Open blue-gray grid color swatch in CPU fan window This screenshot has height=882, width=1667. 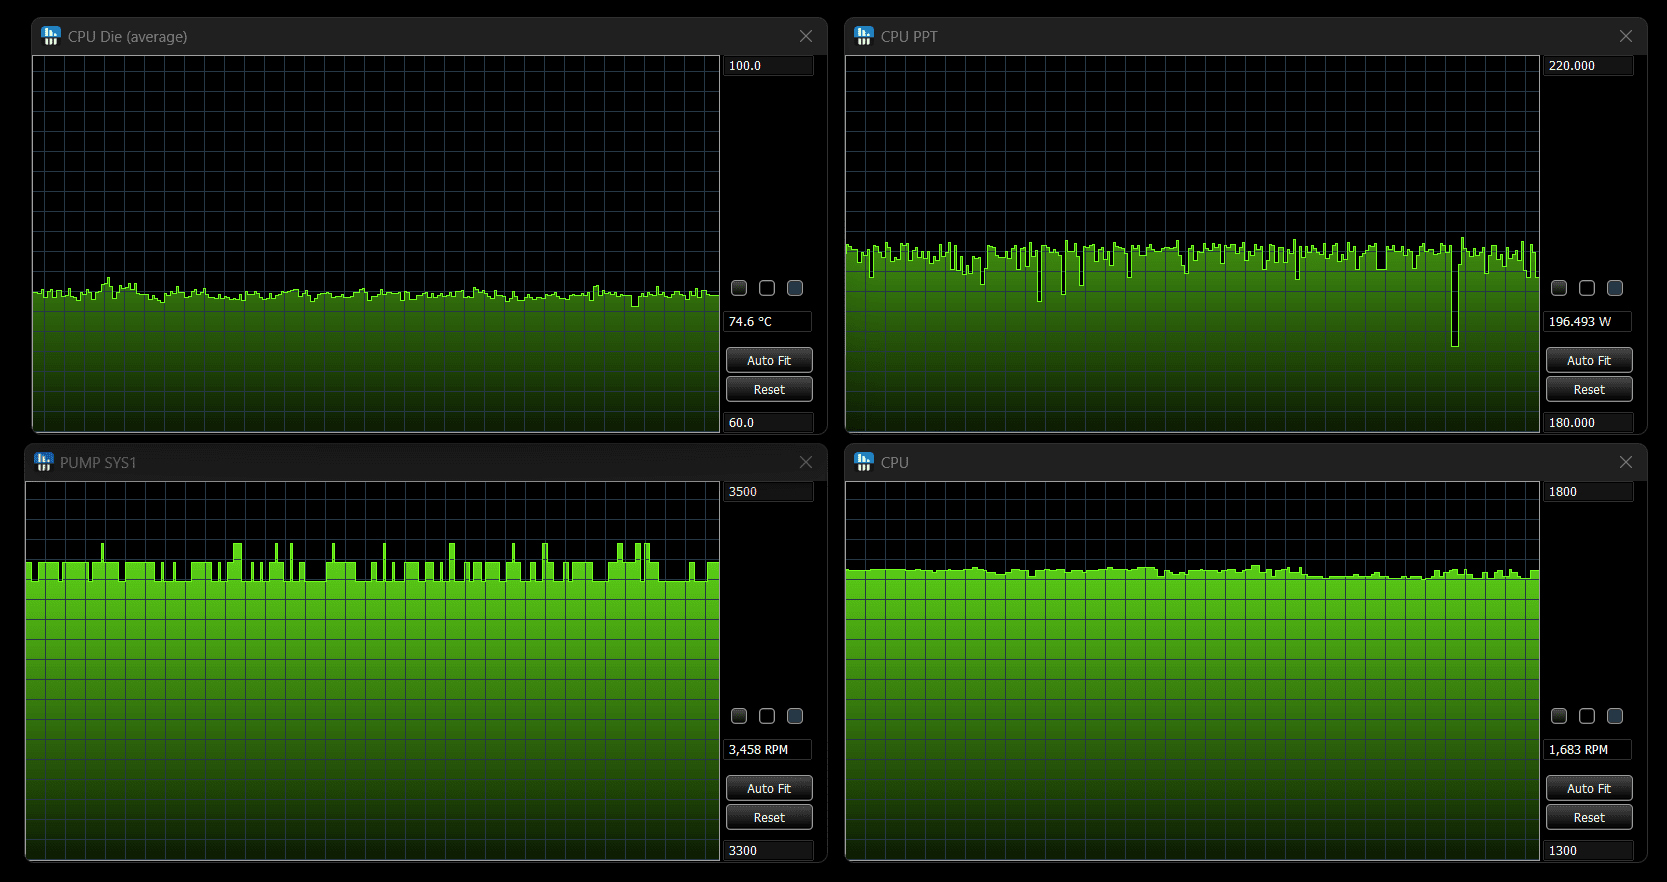pos(1615,716)
